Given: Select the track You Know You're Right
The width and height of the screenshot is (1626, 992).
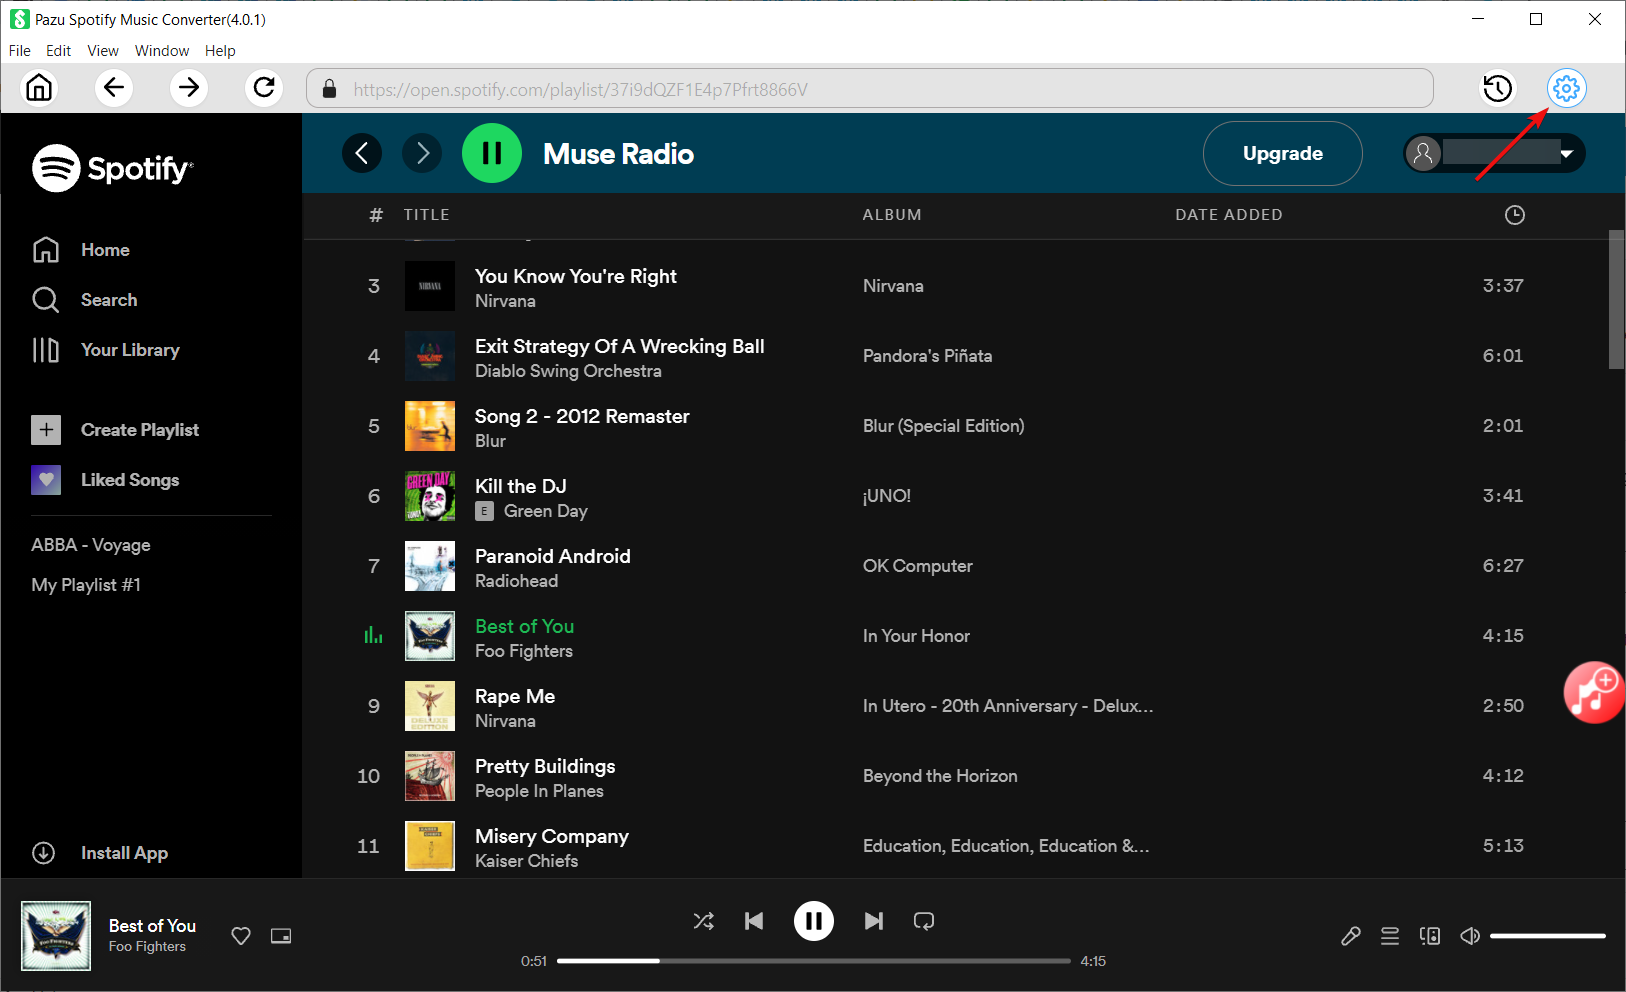Looking at the screenshot, I should tap(576, 276).
